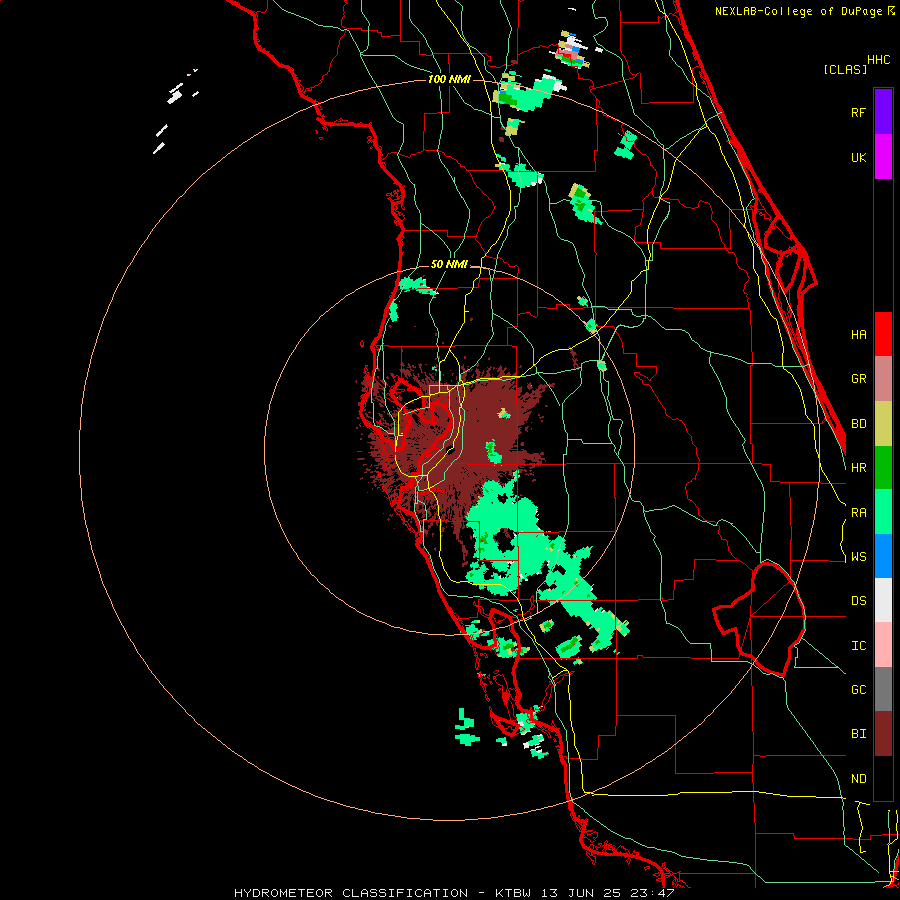Click the dusty pink GR graupel swatch
Screen dimensions: 900x900
coord(883,379)
